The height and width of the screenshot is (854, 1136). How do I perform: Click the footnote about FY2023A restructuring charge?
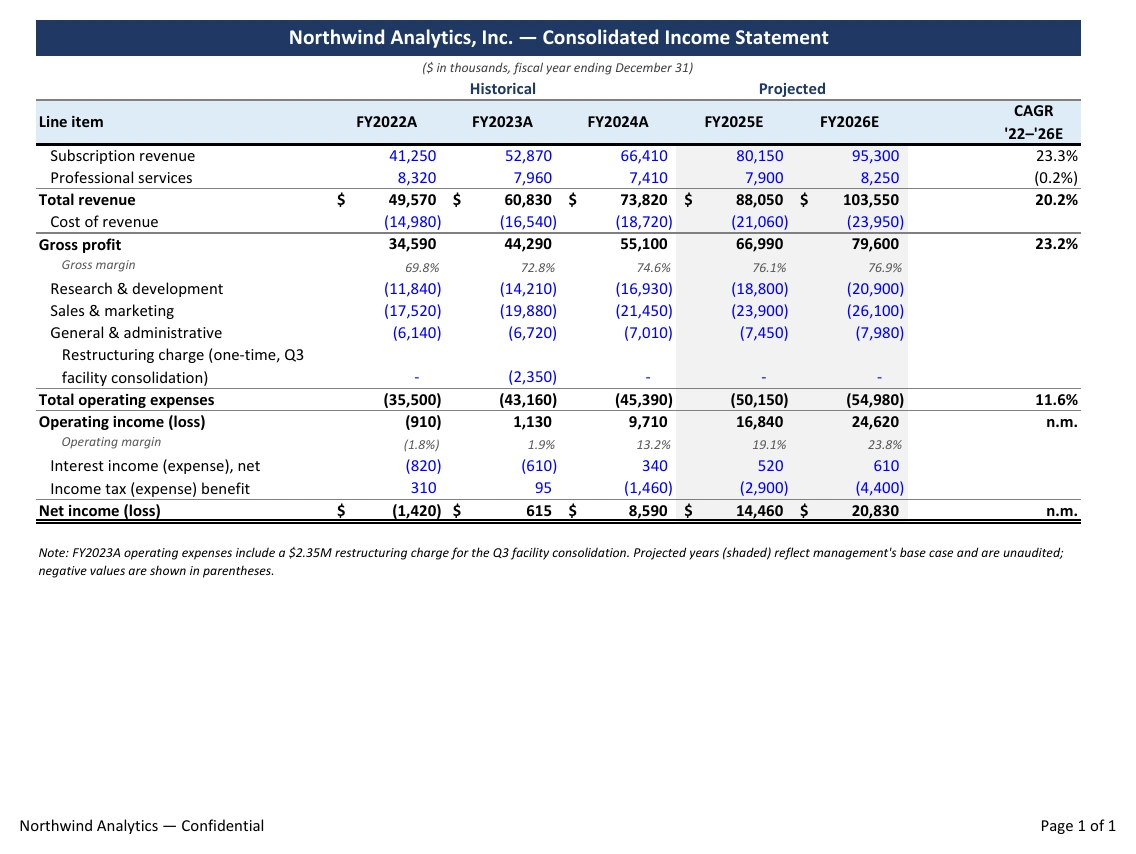coord(551,561)
